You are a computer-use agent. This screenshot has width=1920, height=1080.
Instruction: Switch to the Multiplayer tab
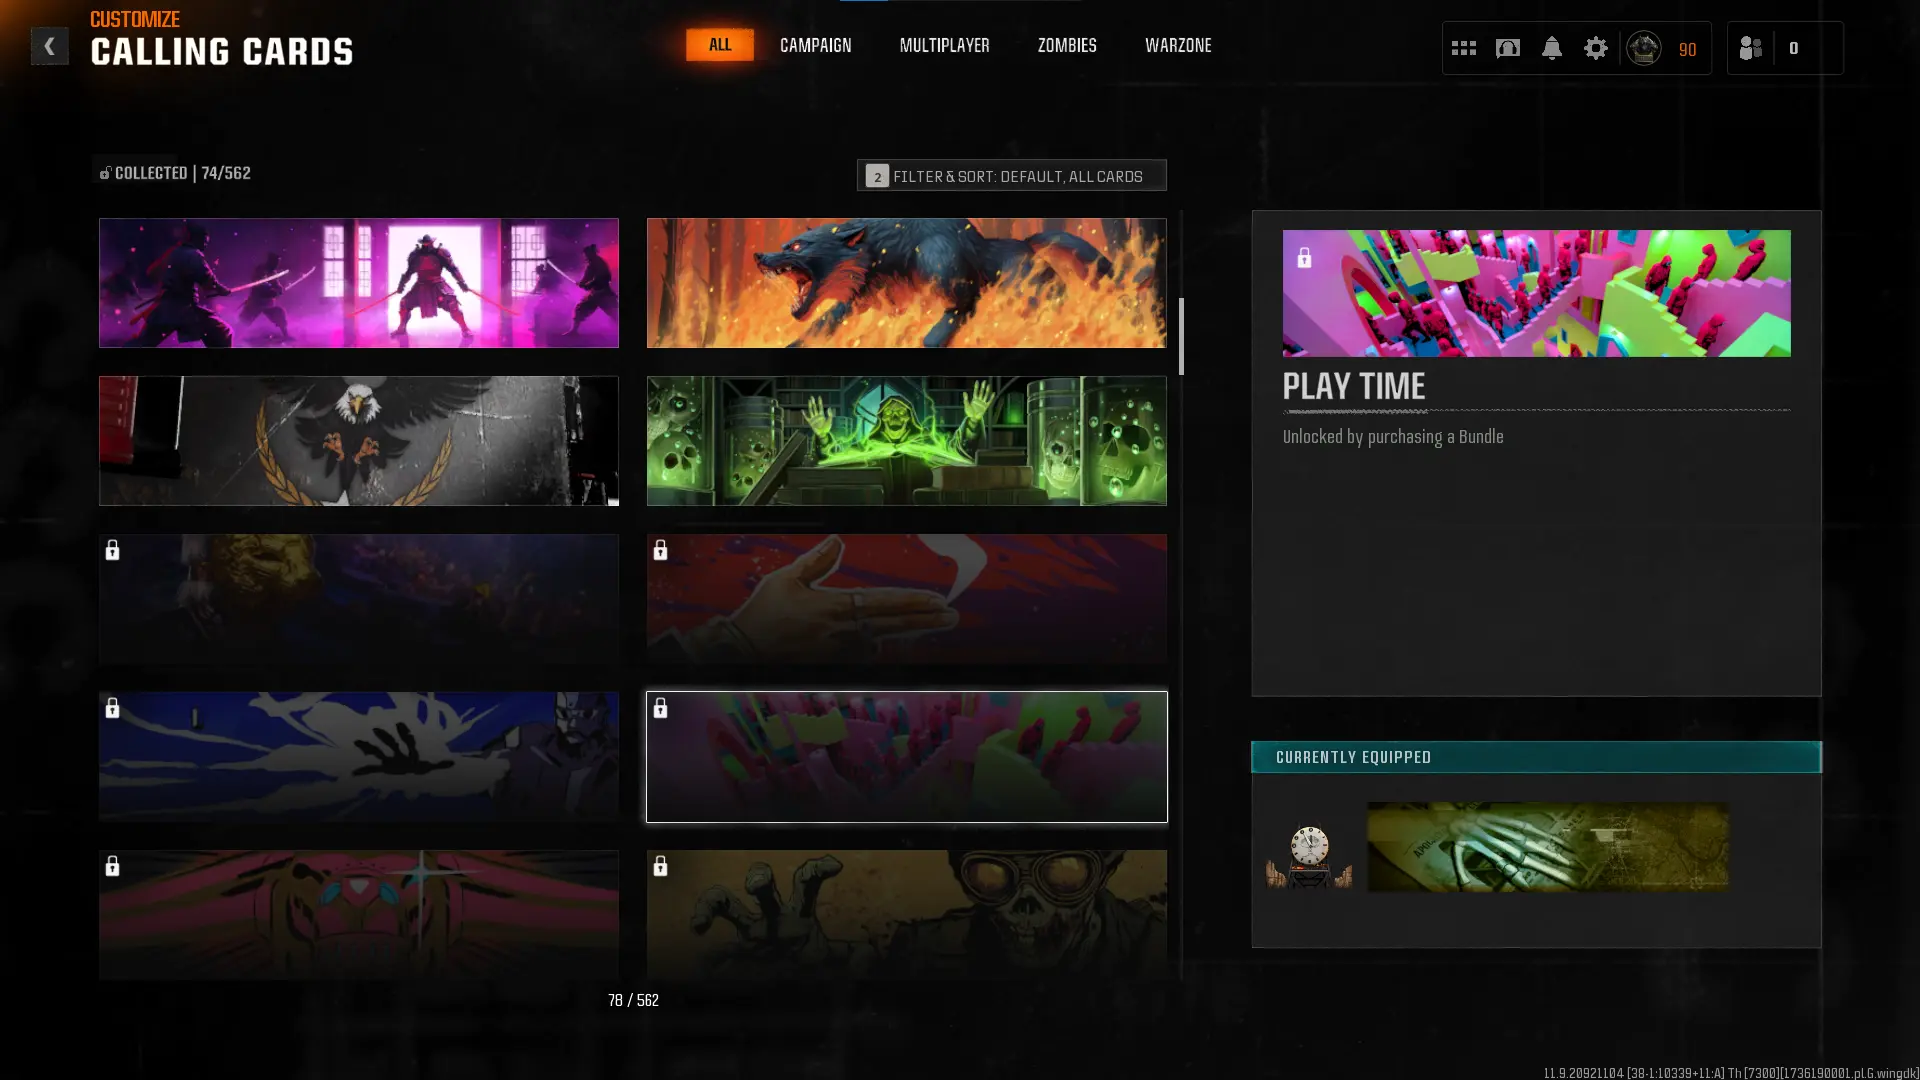click(944, 45)
